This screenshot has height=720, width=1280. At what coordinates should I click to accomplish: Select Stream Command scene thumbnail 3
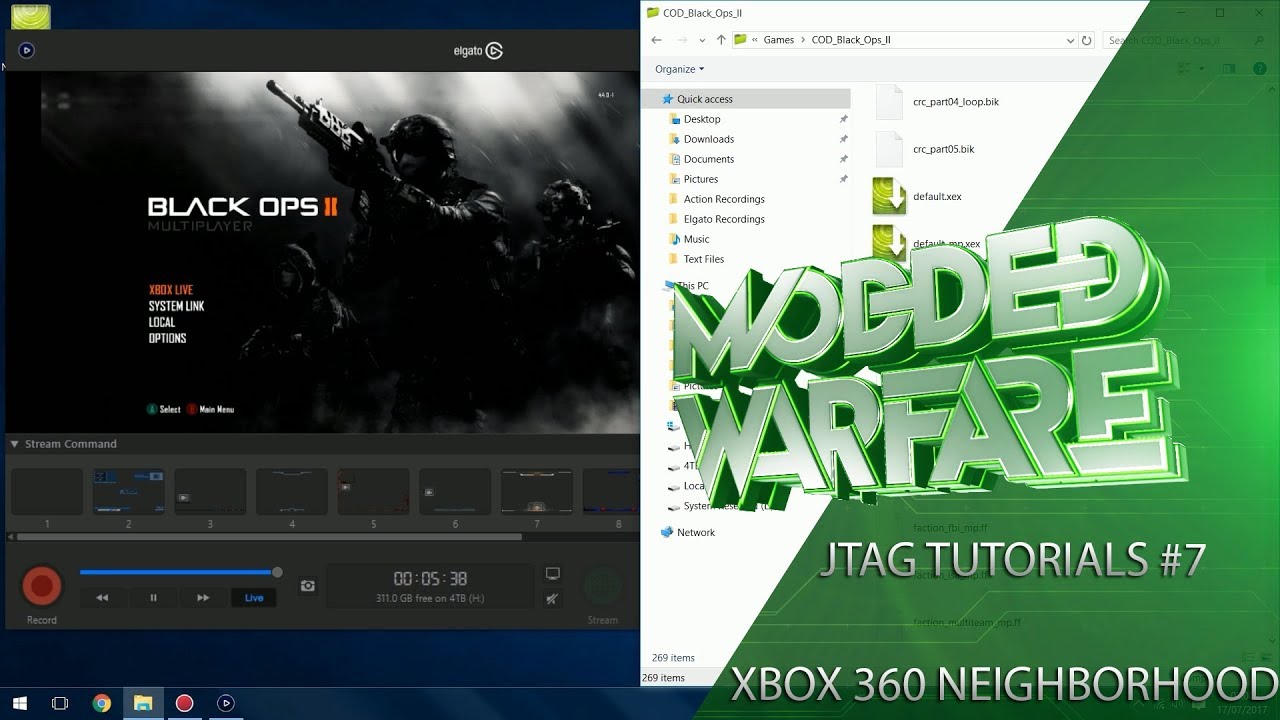(210, 492)
